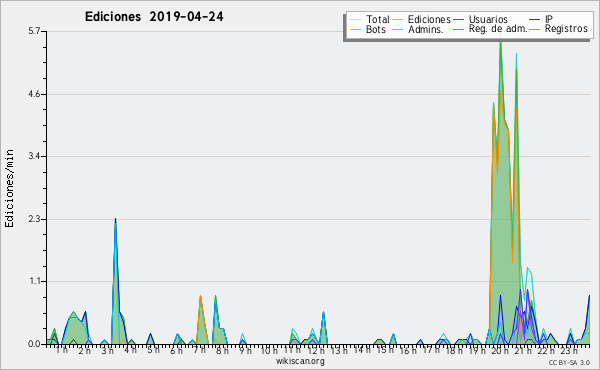Viewport: 600px width, 370px height.
Task: Click the 5.7 y-axis value
Action: pyautogui.click(x=34, y=31)
